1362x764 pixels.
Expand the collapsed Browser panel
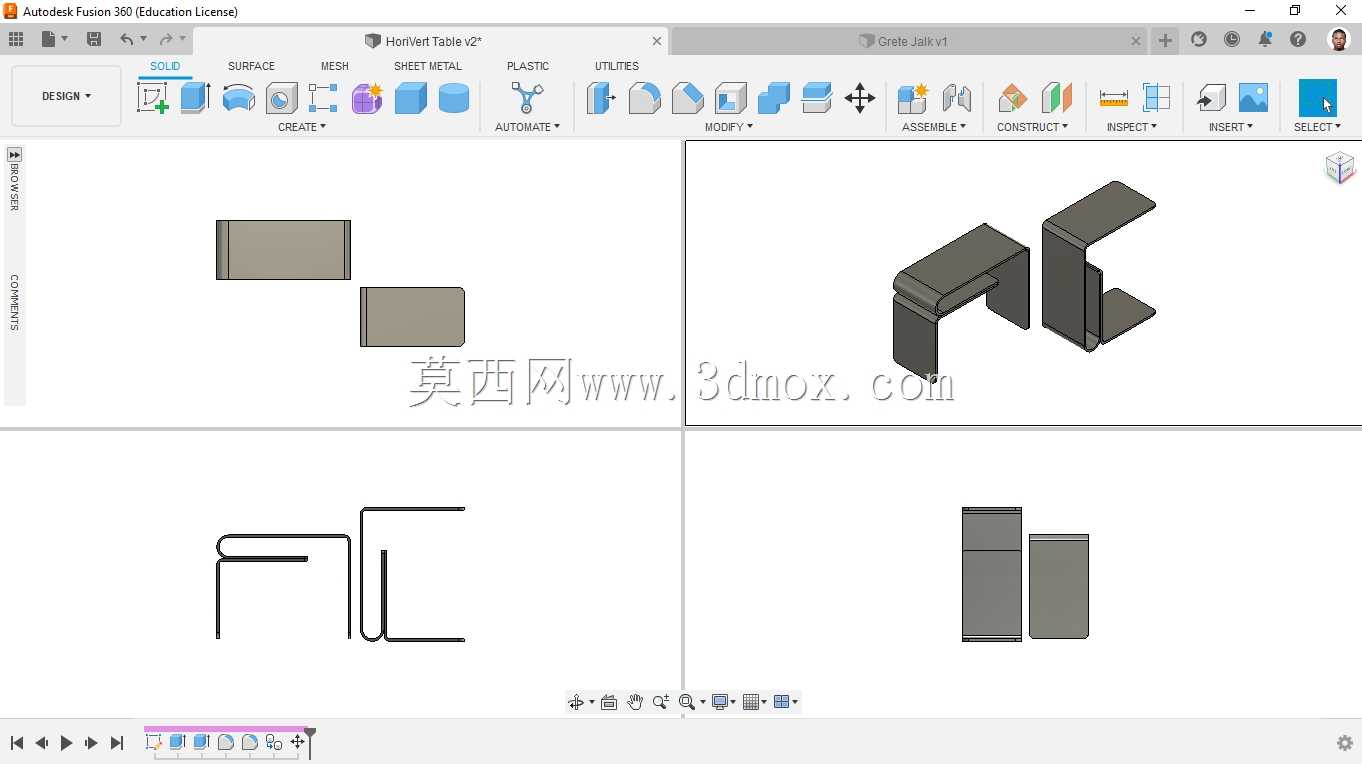14,155
